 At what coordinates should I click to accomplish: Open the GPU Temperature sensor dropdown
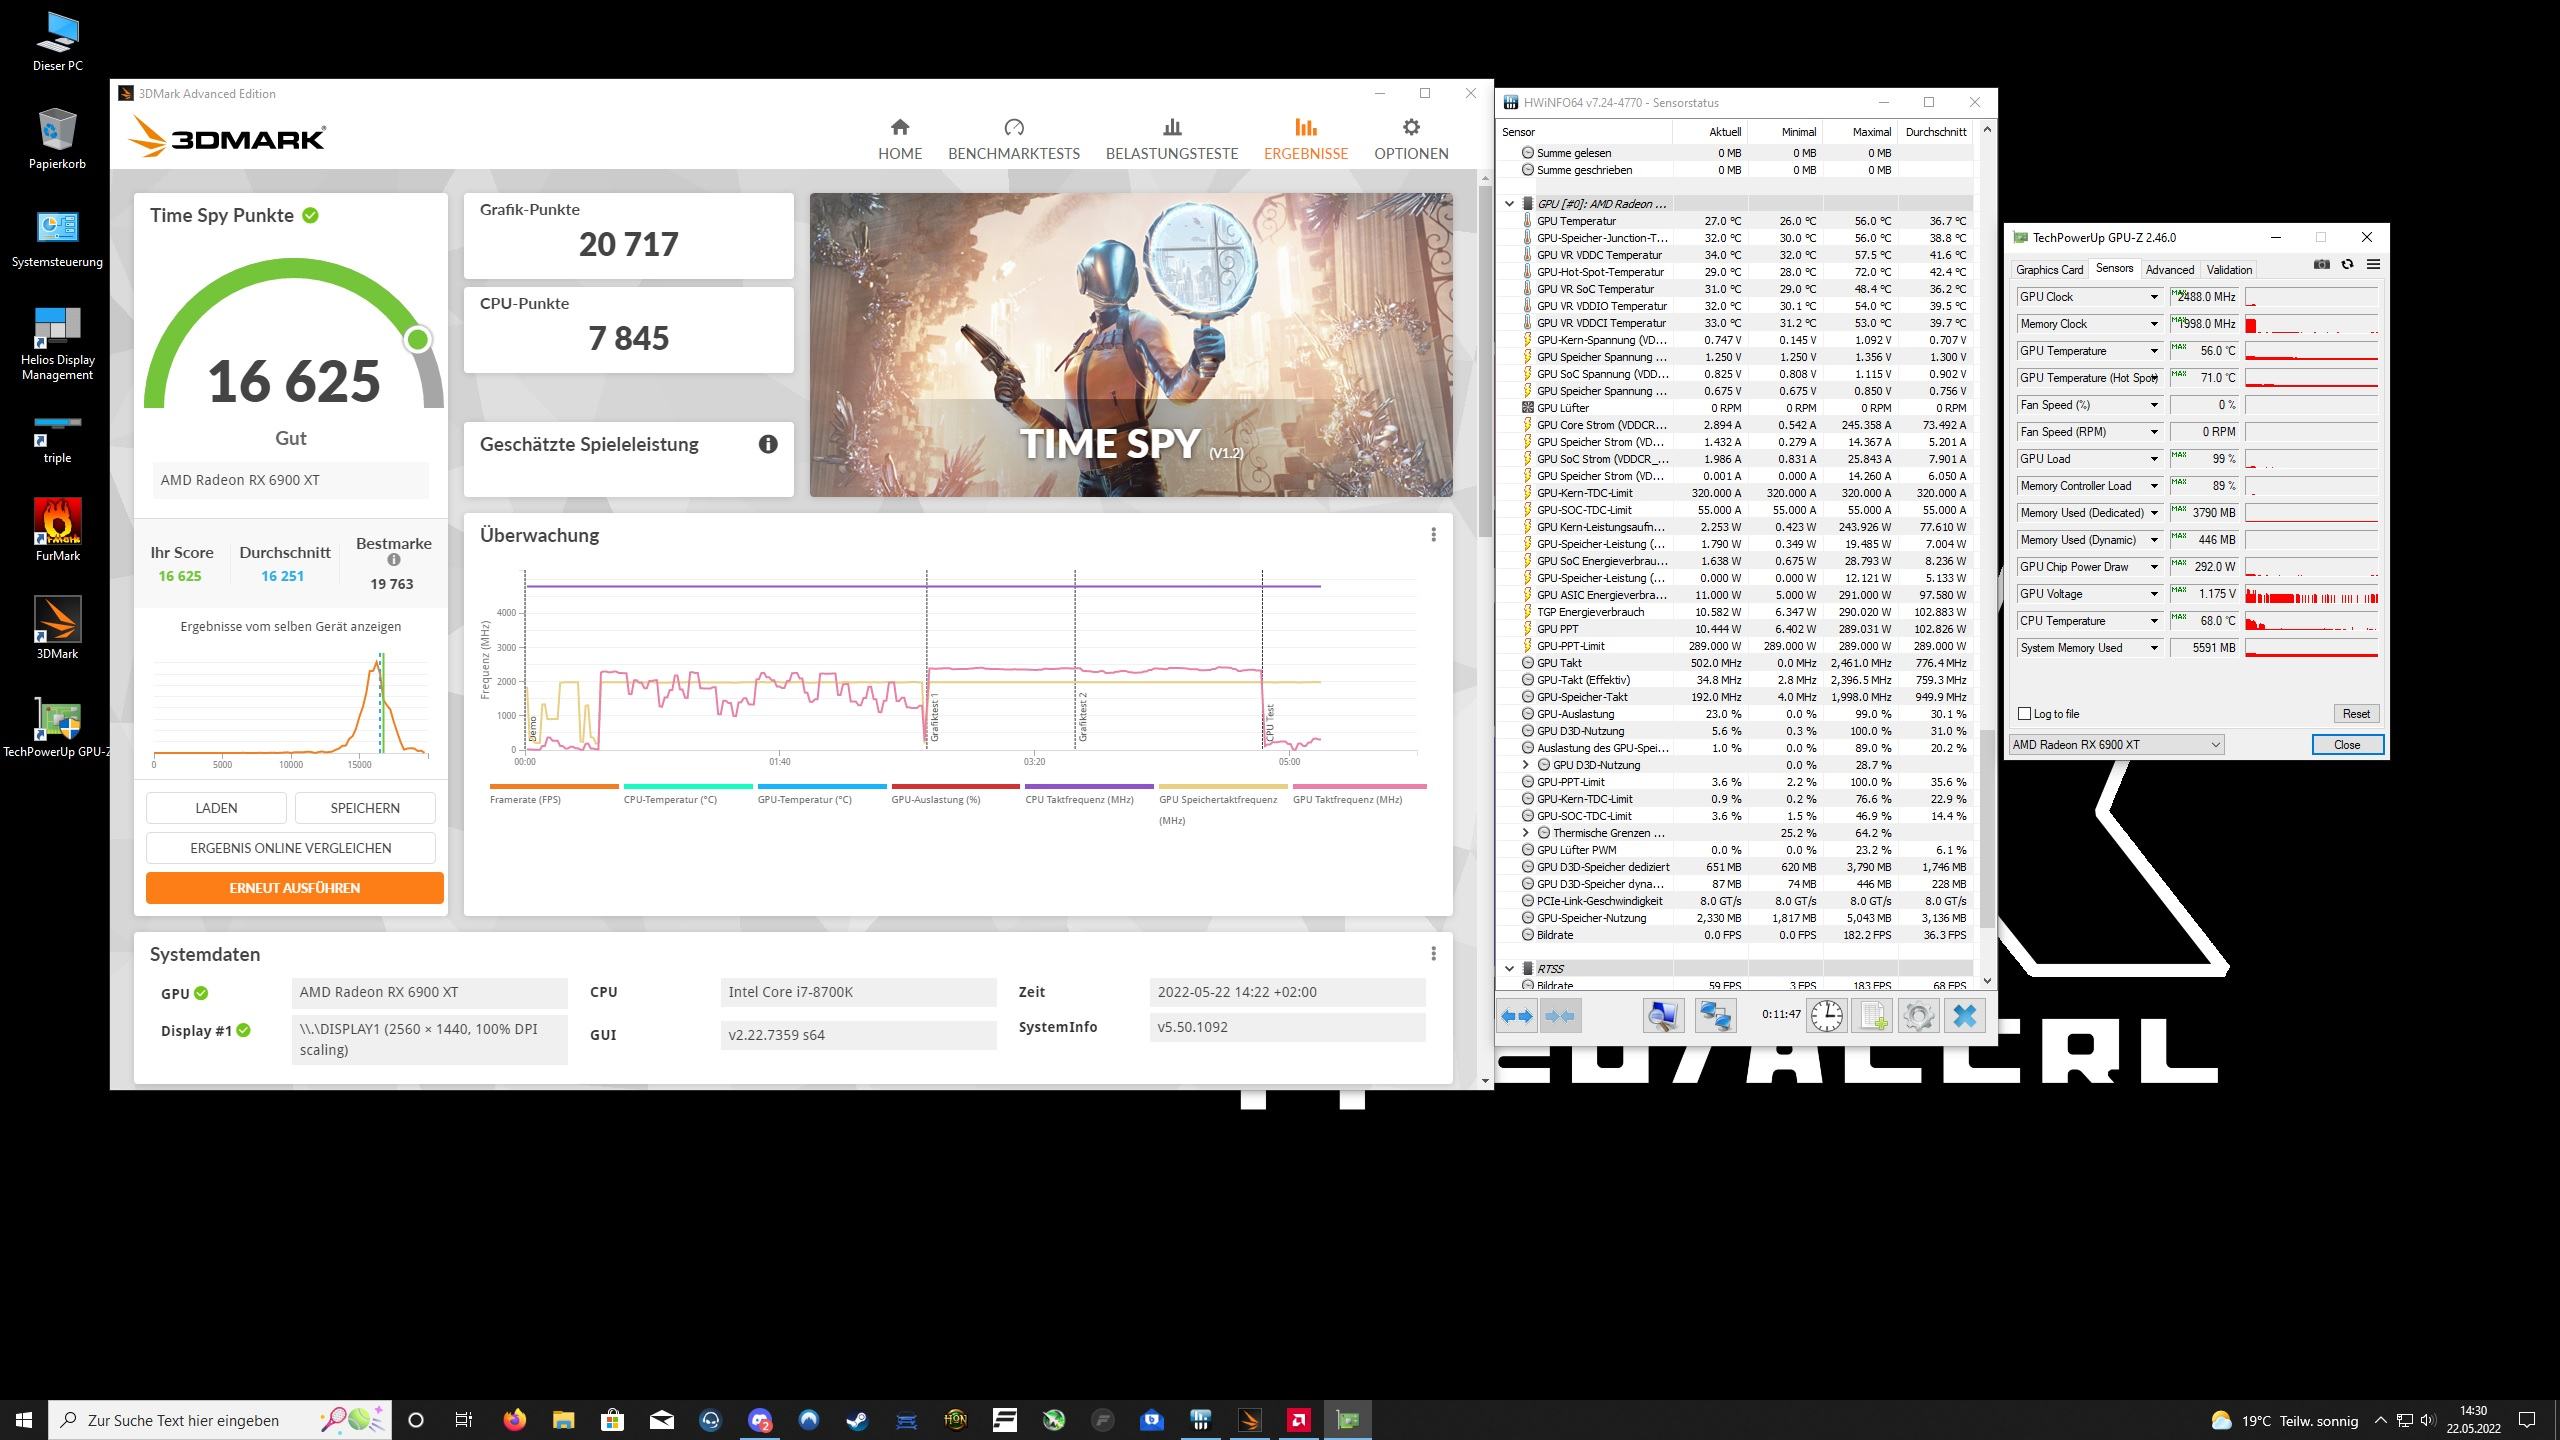click(x=2154, y=351)
